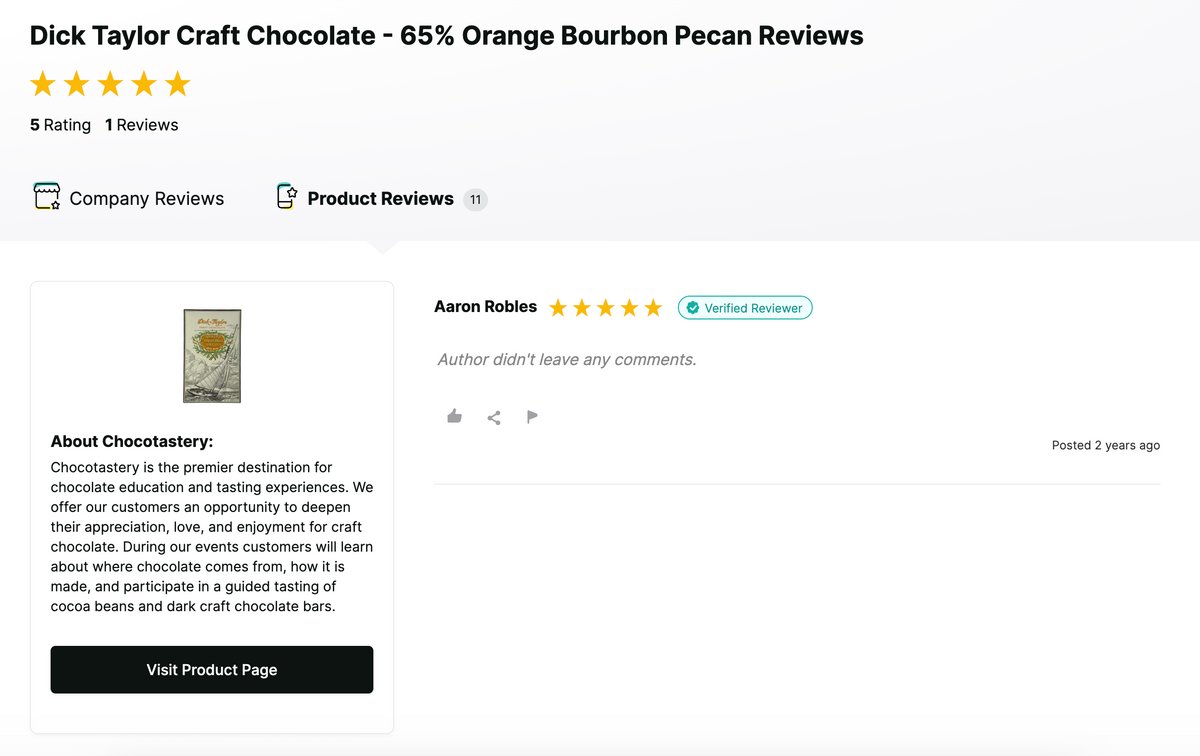
Task: Click the share icon under the review
Action: [x=494, y=417]
